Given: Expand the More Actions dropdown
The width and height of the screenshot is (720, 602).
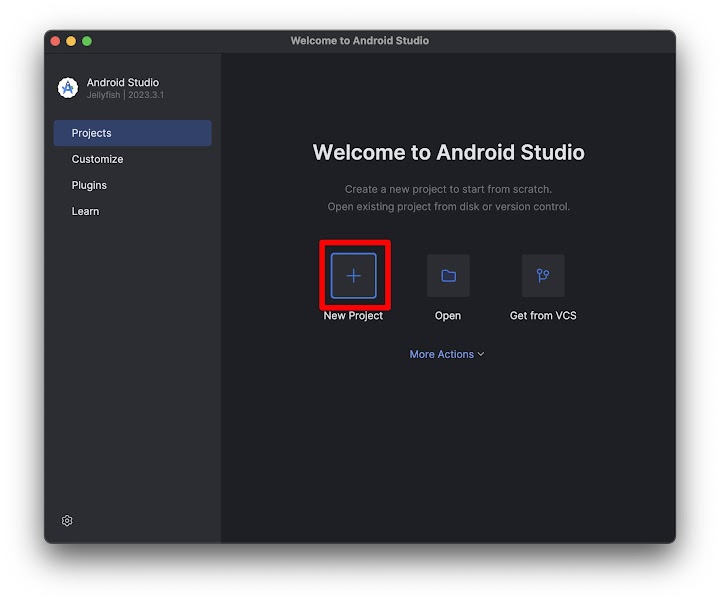Looking at the screenshot, I should [447, 354].
